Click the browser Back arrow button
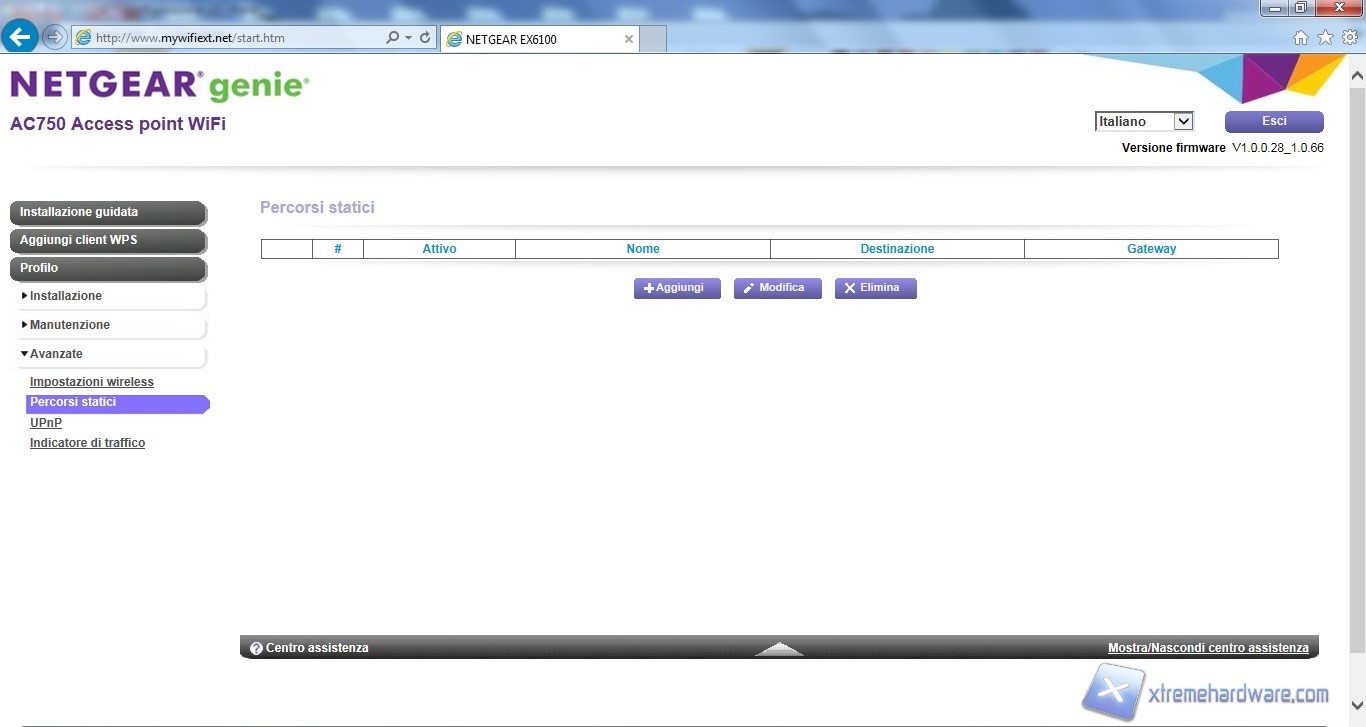 pyautogui.click(x=20, y=38)
